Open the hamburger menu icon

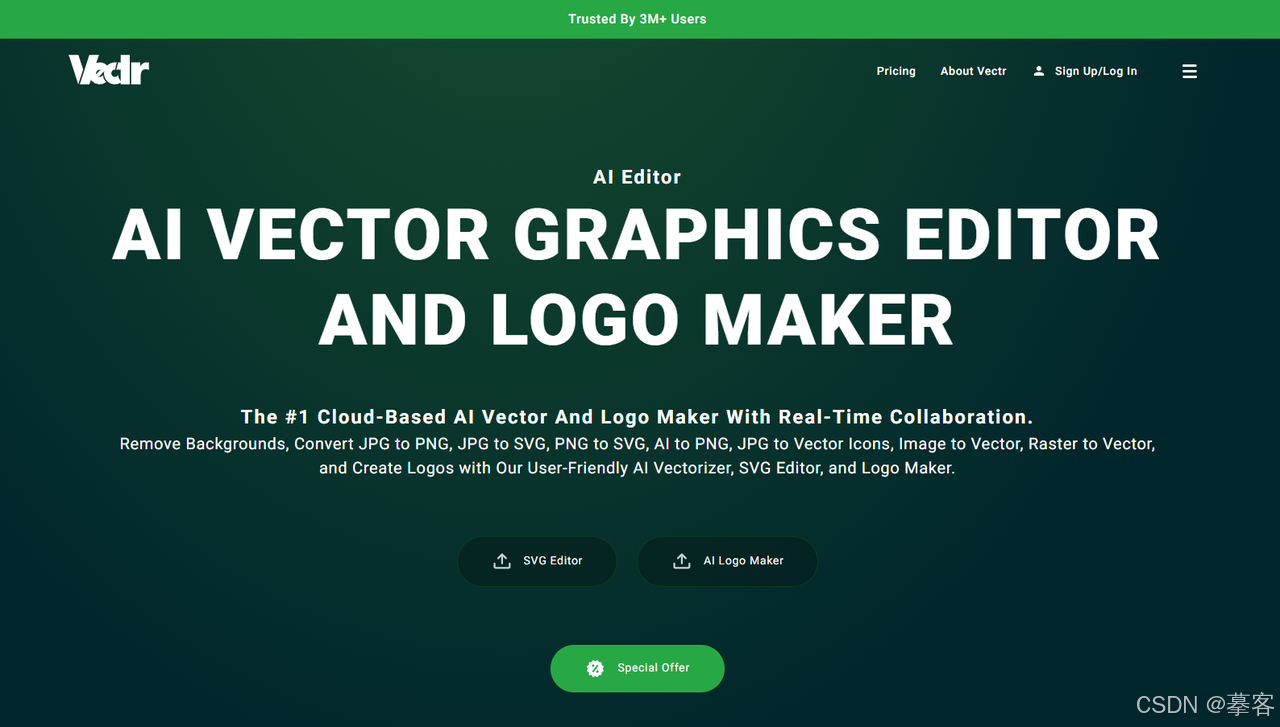pos(1189,71)
